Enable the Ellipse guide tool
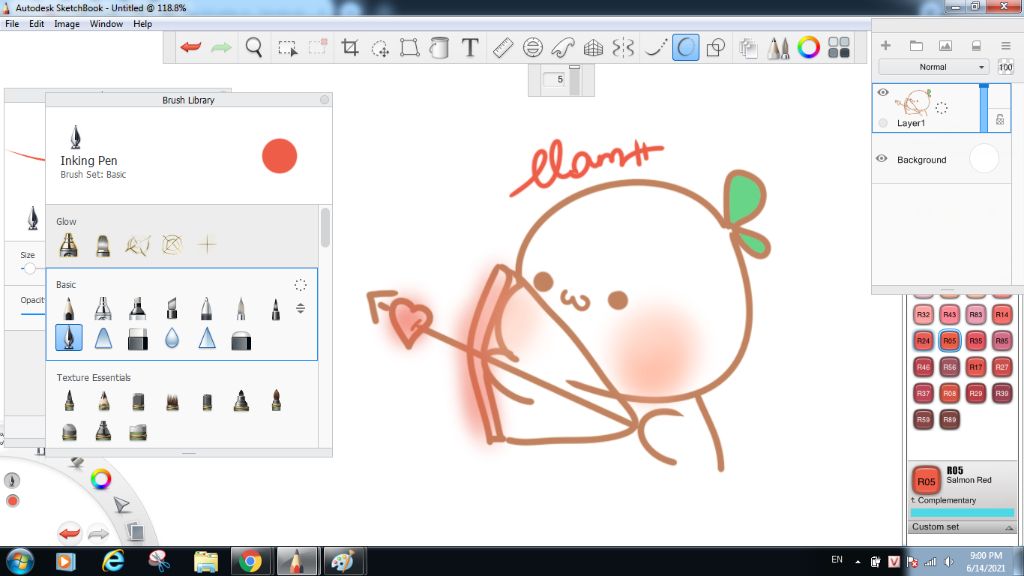Screen dimensions: 1024x576 533,48
